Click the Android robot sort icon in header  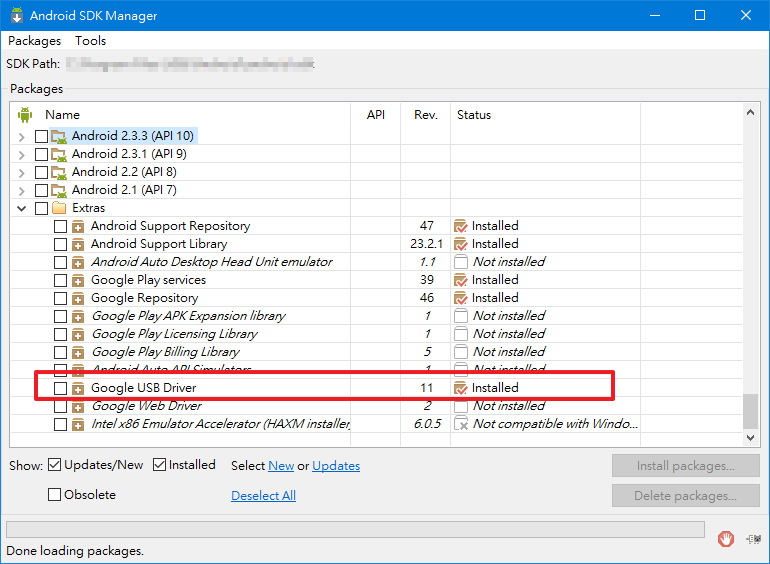point(25,115)
